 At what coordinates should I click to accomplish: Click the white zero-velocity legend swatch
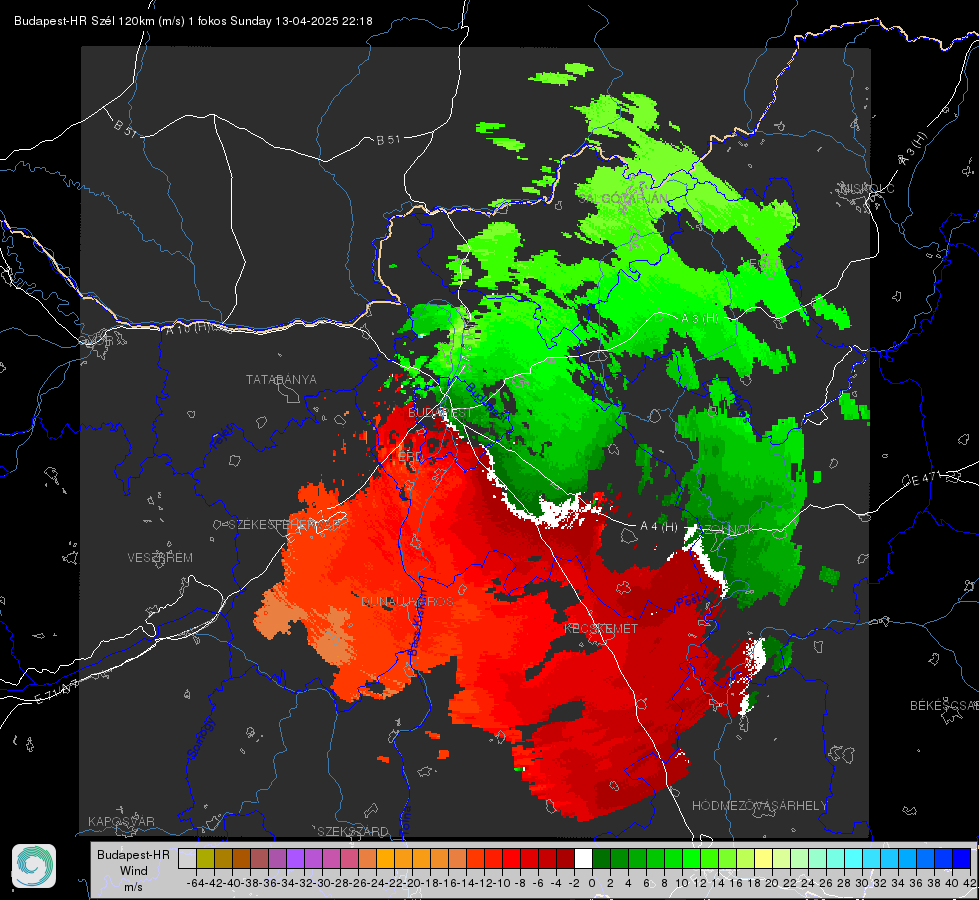pyautogui.click(x=583, y=858)
